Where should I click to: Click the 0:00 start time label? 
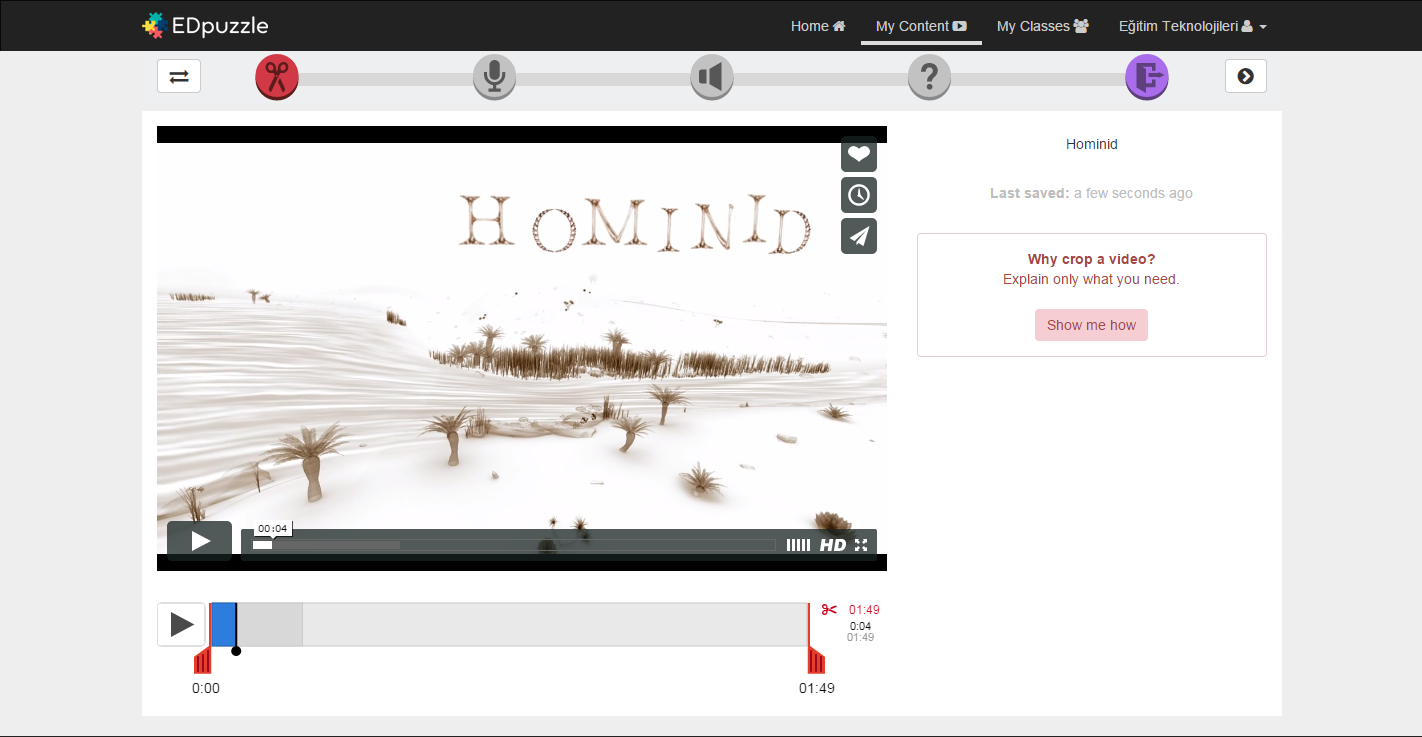(x=206, y=688)
